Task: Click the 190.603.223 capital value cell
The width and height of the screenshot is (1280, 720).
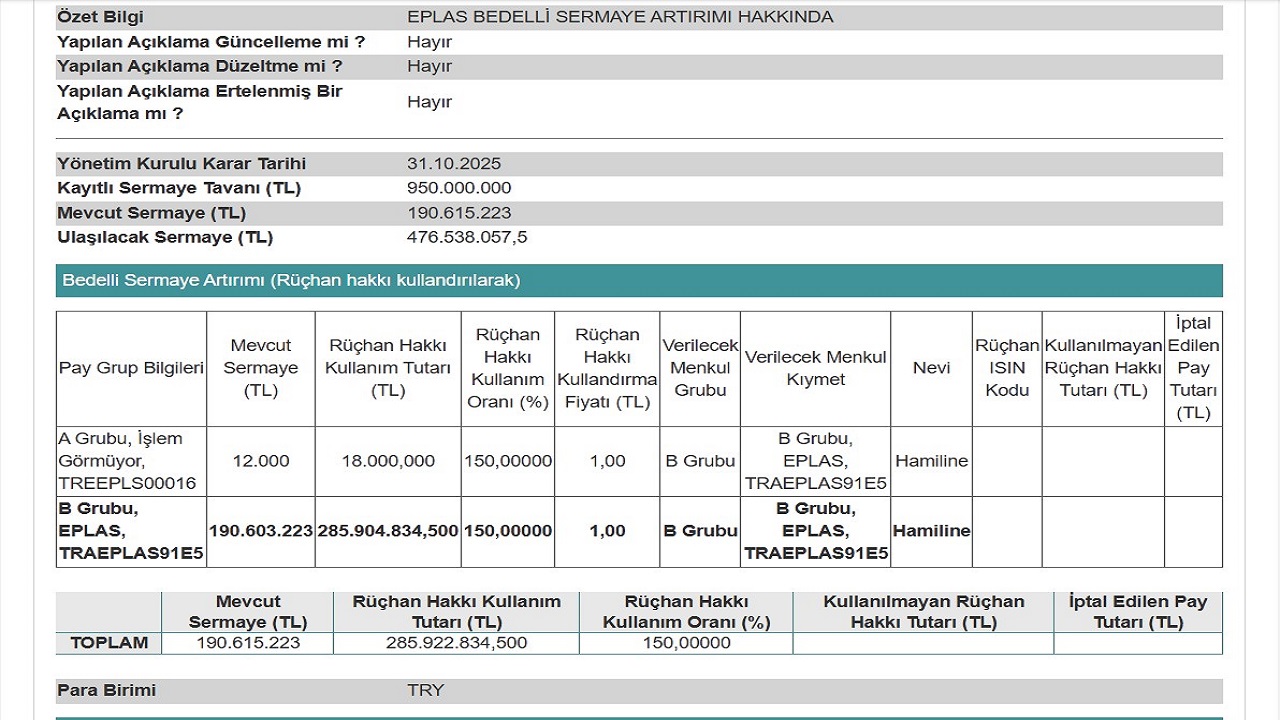Action: (x=260, y=531)
